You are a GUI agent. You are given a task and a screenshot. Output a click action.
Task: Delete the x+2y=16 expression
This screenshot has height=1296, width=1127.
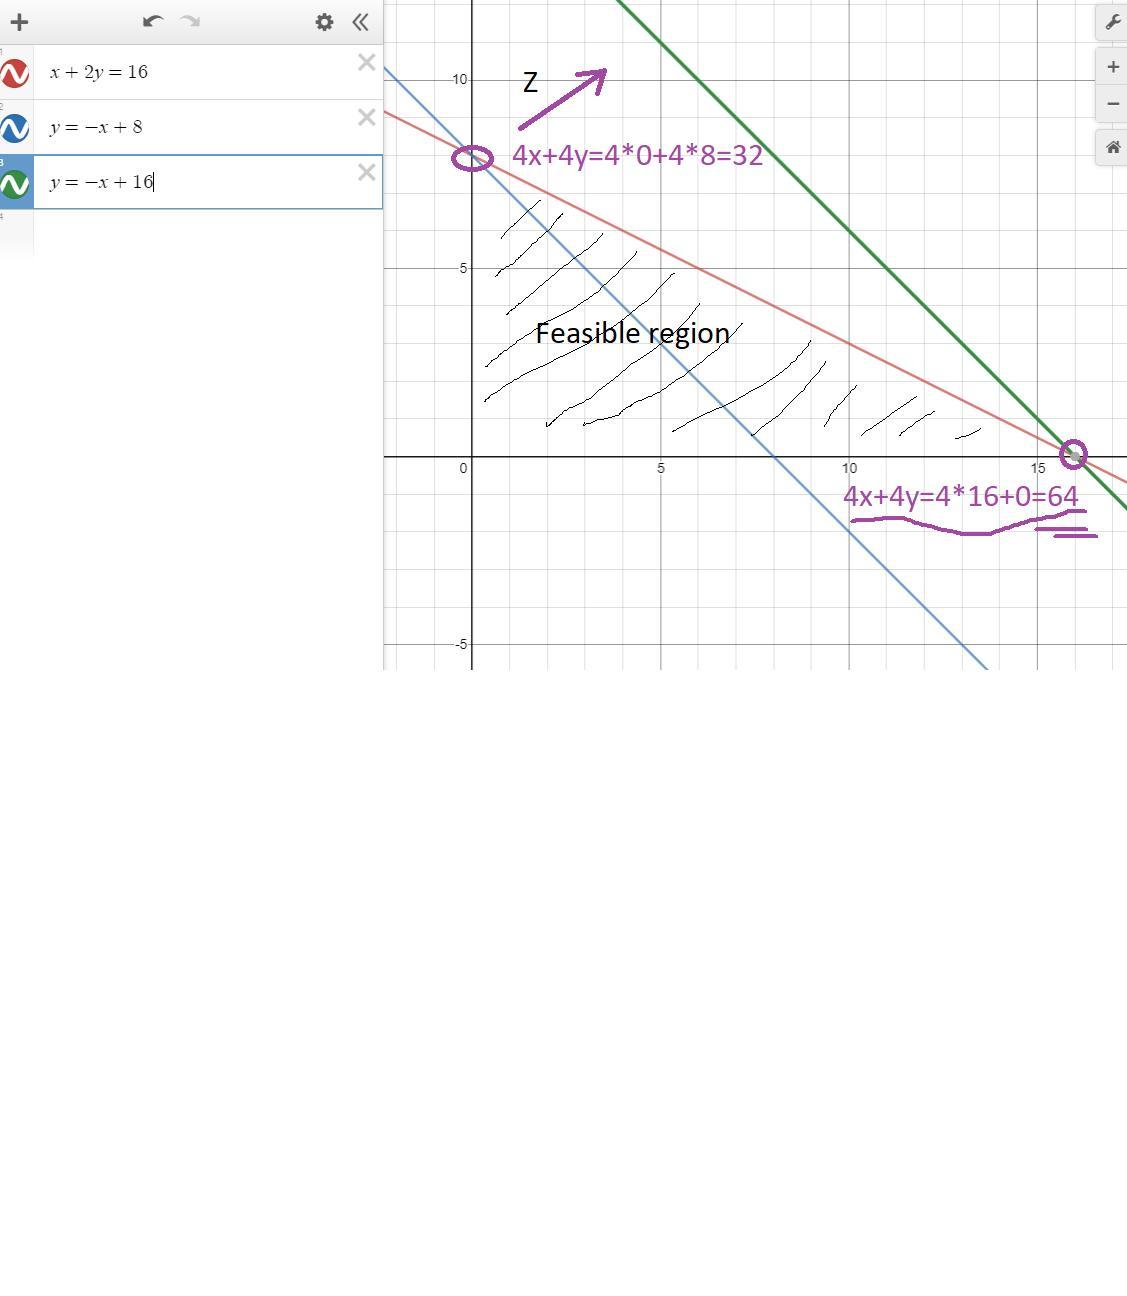click(x=366, y=63)
